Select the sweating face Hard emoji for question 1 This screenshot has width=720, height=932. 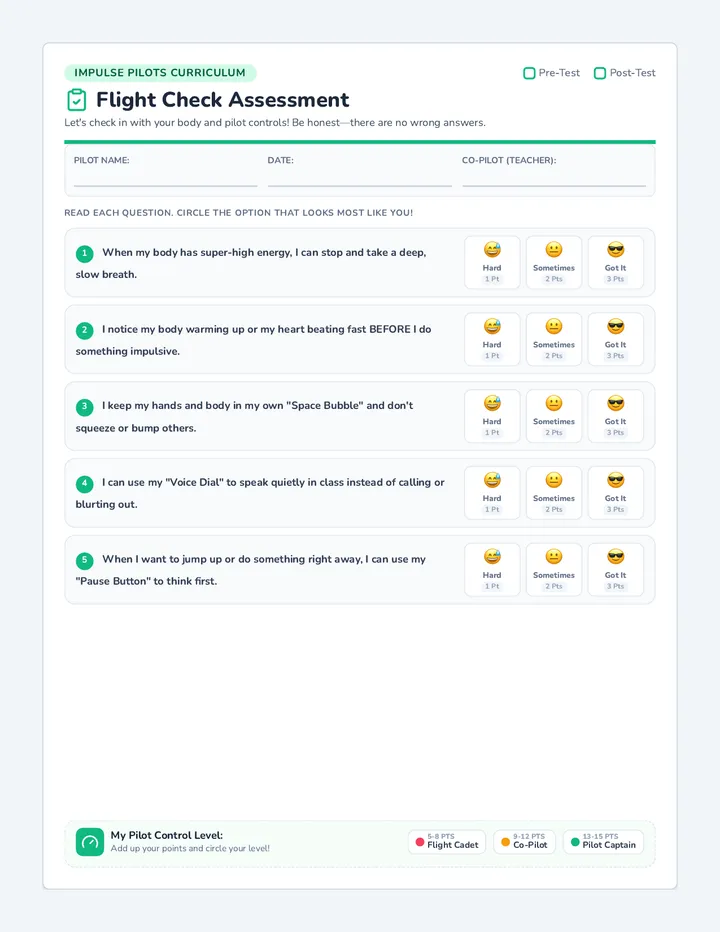pos(492,250)
